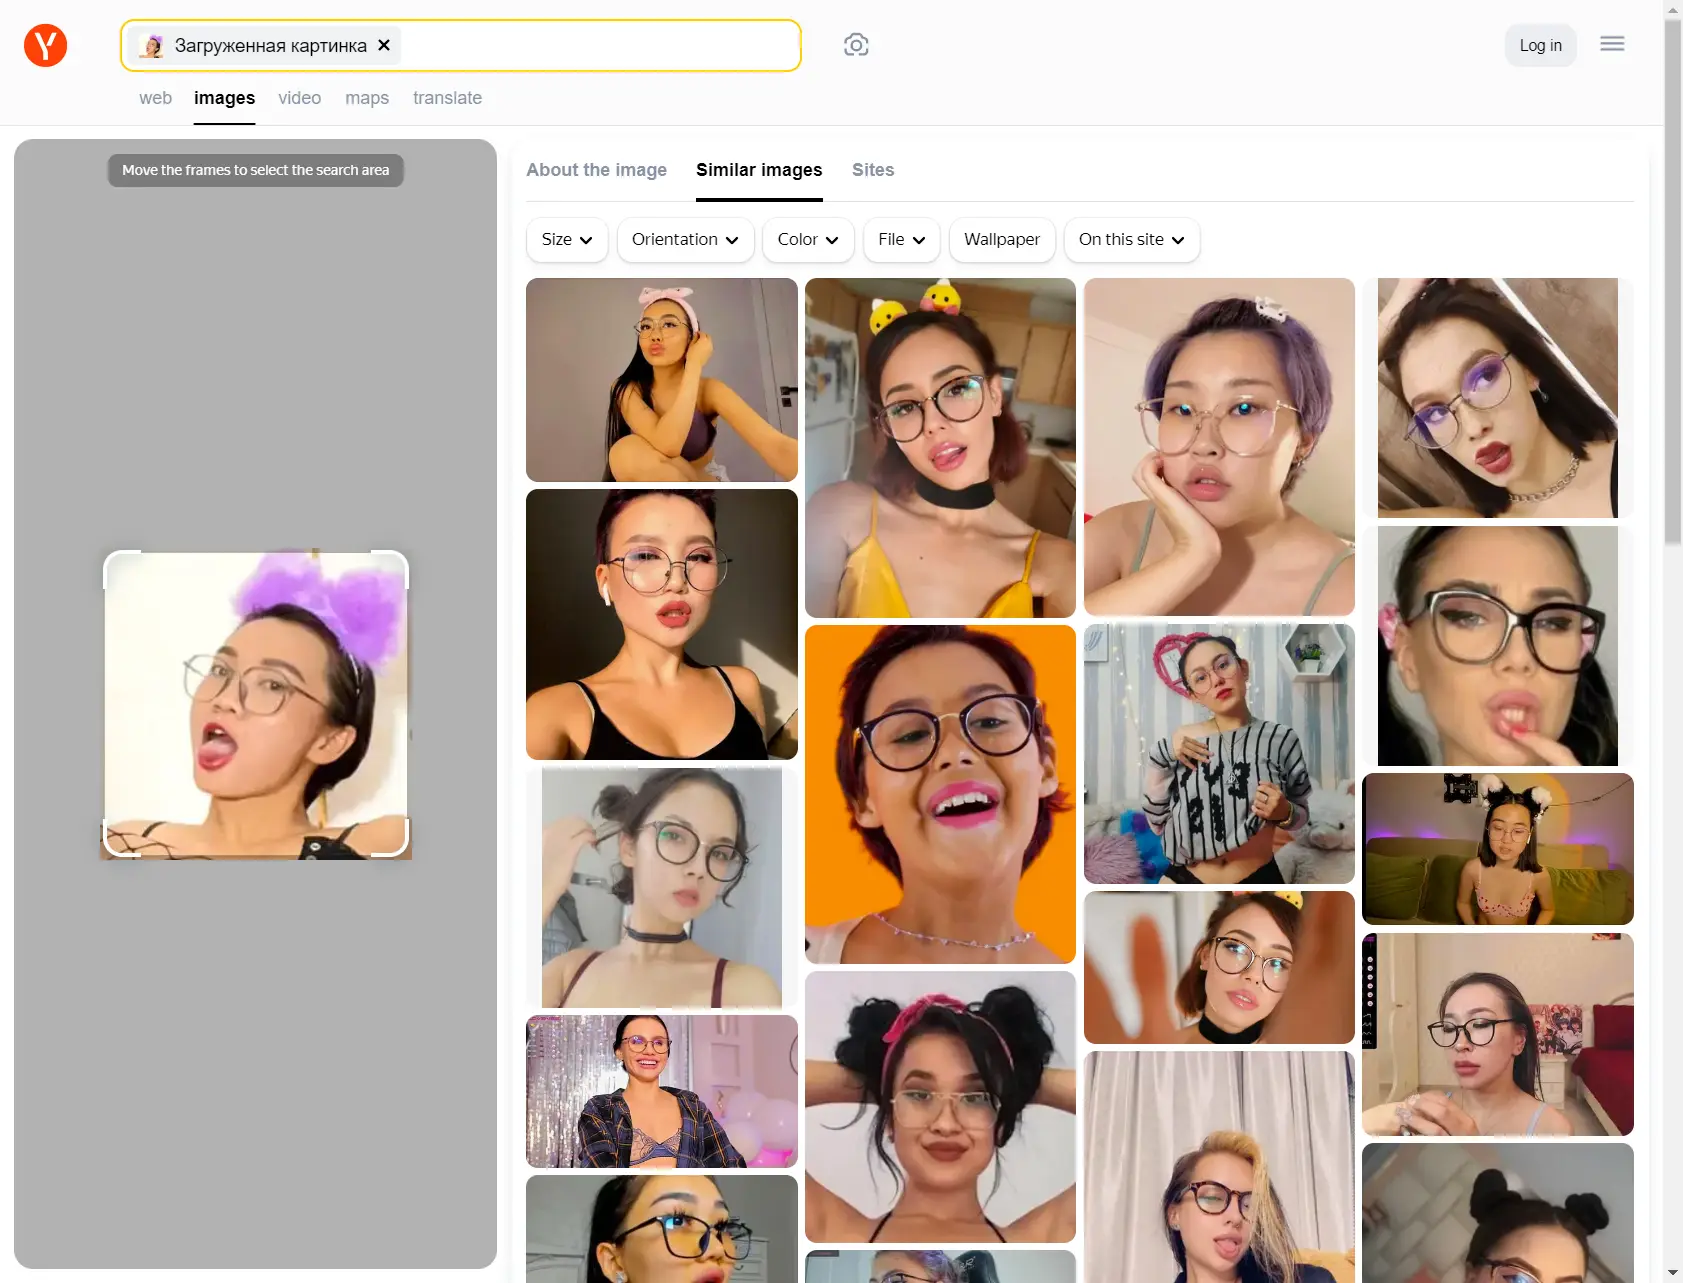
Task: Toggle the Wallpaper filter
Action: (x=1001, y=240)
